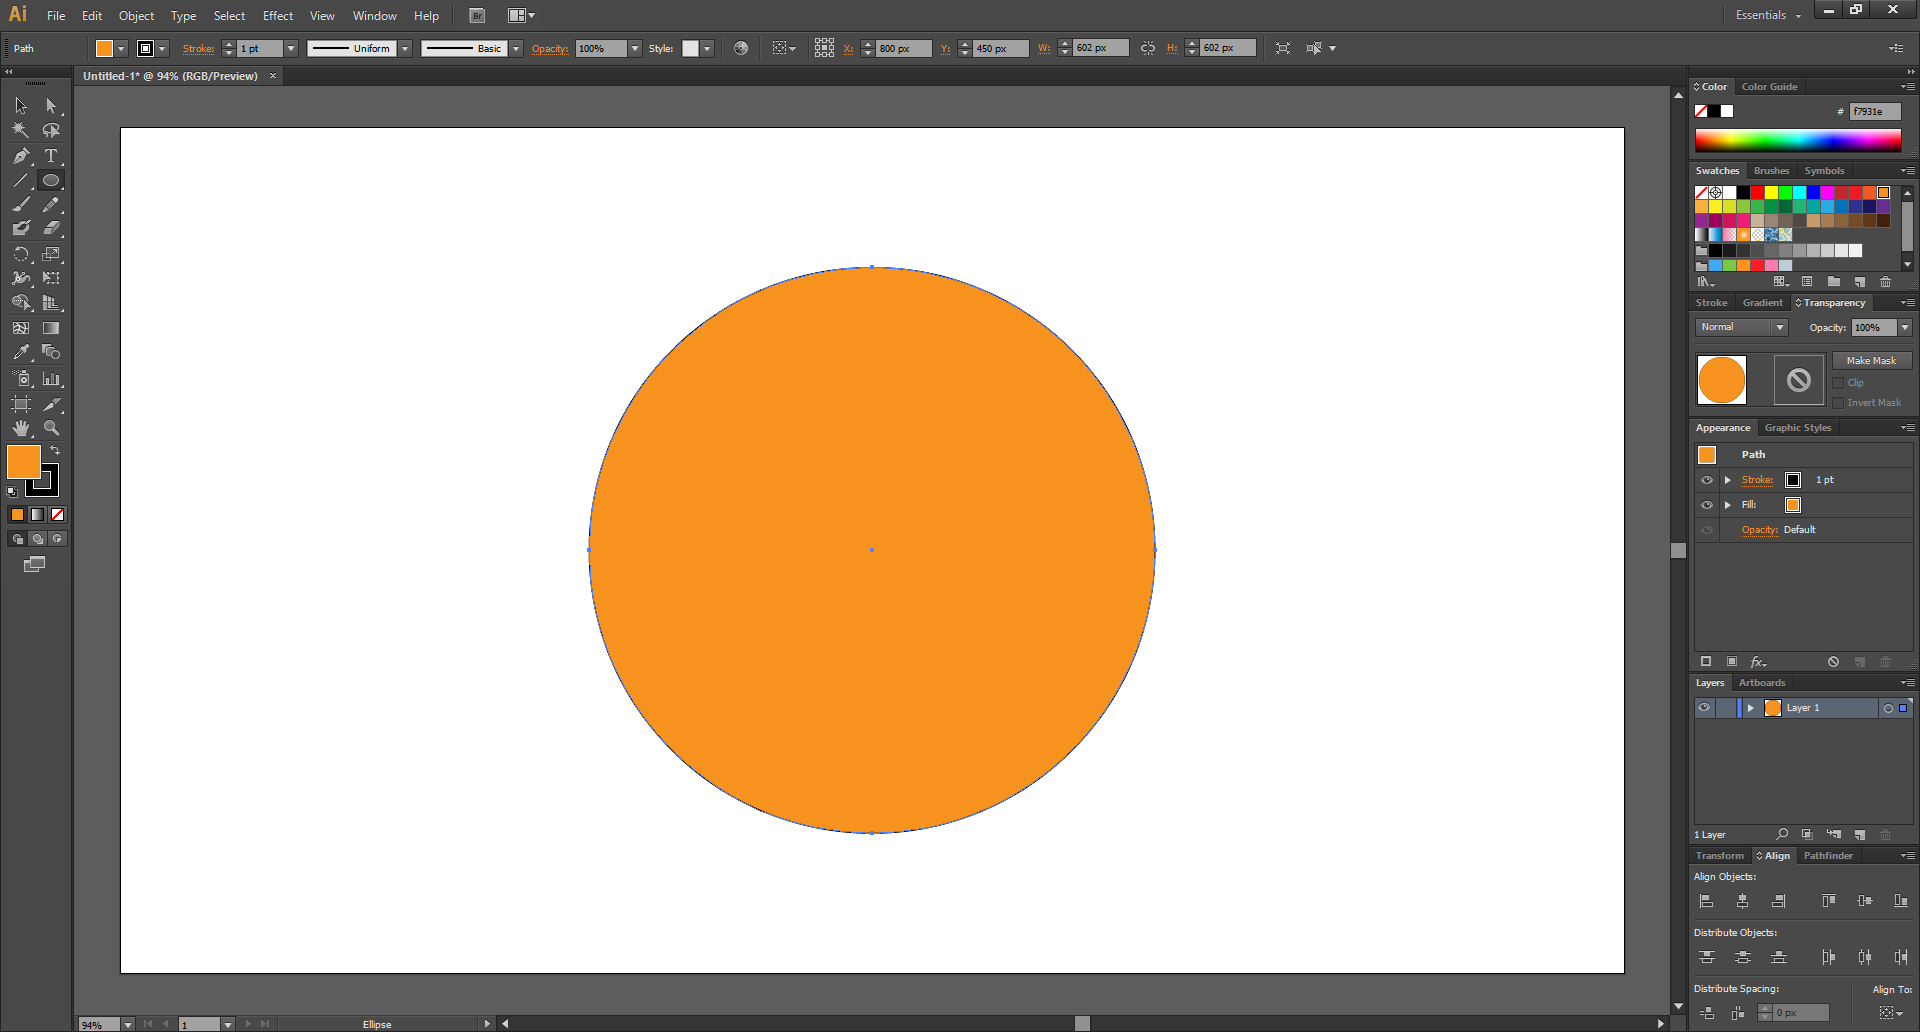Select the Type tool

51,156
